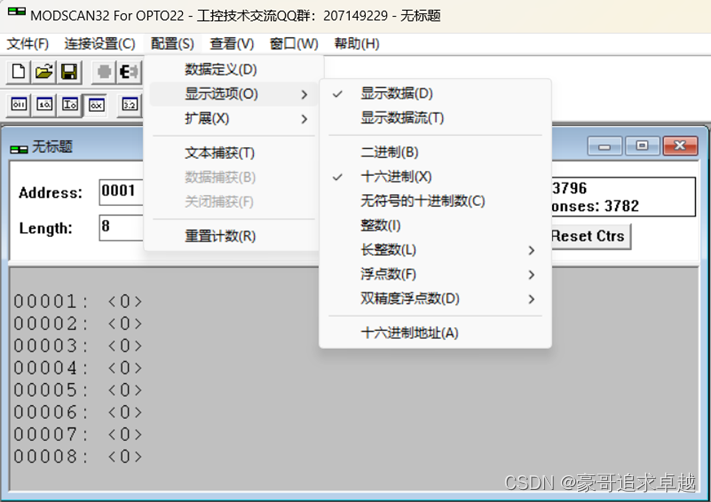Enable 十六进制地址(A) option
Viewport: 711px width, 502px height.
[435, 333]
